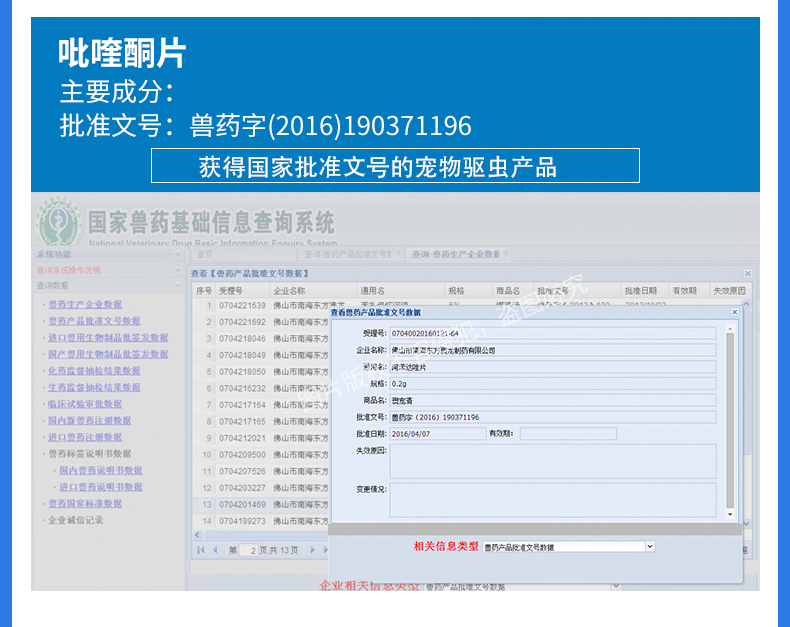Select table row with 受理号 0704209500
The height and width of the screenshot is (627, 790).
(x=260, y=455)
